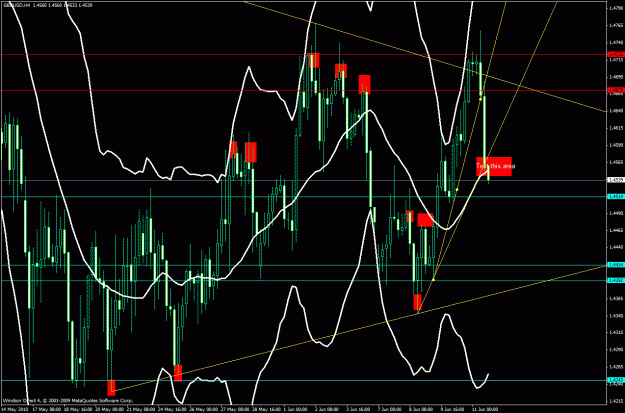Select the 24 May 16:00 time label
The width and height of the screenshot is (625, 413).
coord(172,409)
